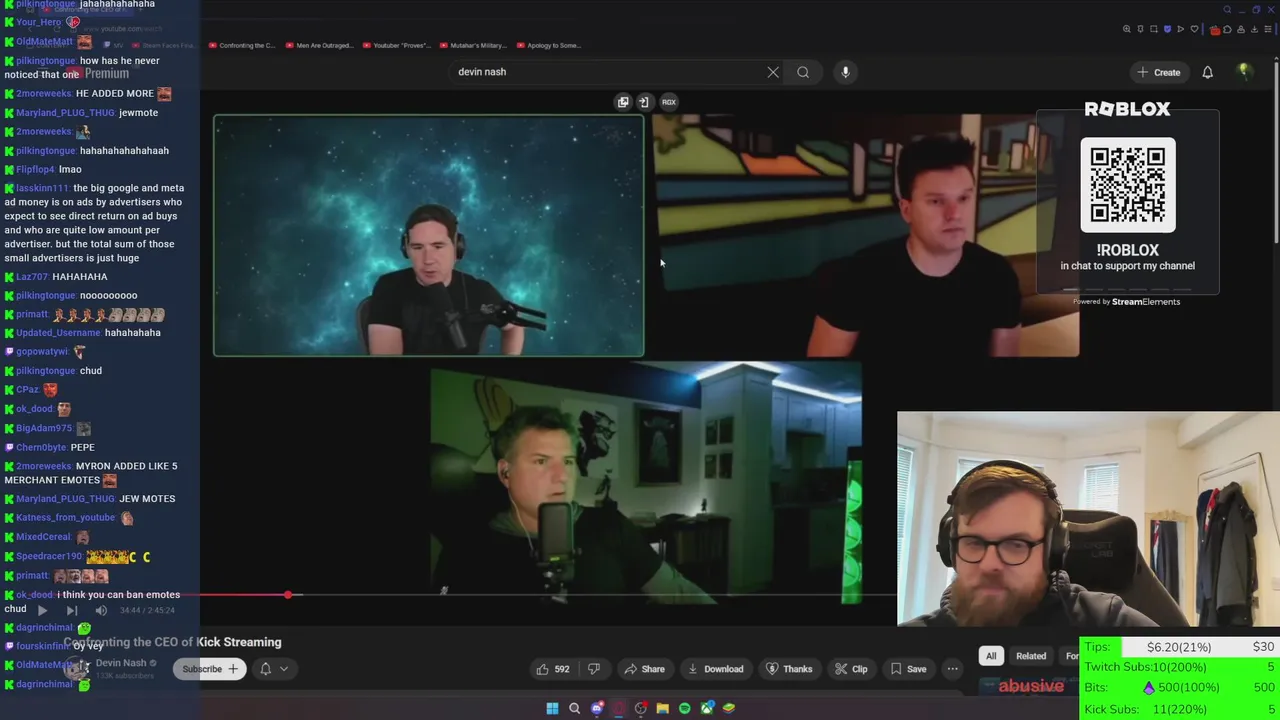Download the video
The width and height of the screenshot is (1280, 720).
tap(714, 669)
